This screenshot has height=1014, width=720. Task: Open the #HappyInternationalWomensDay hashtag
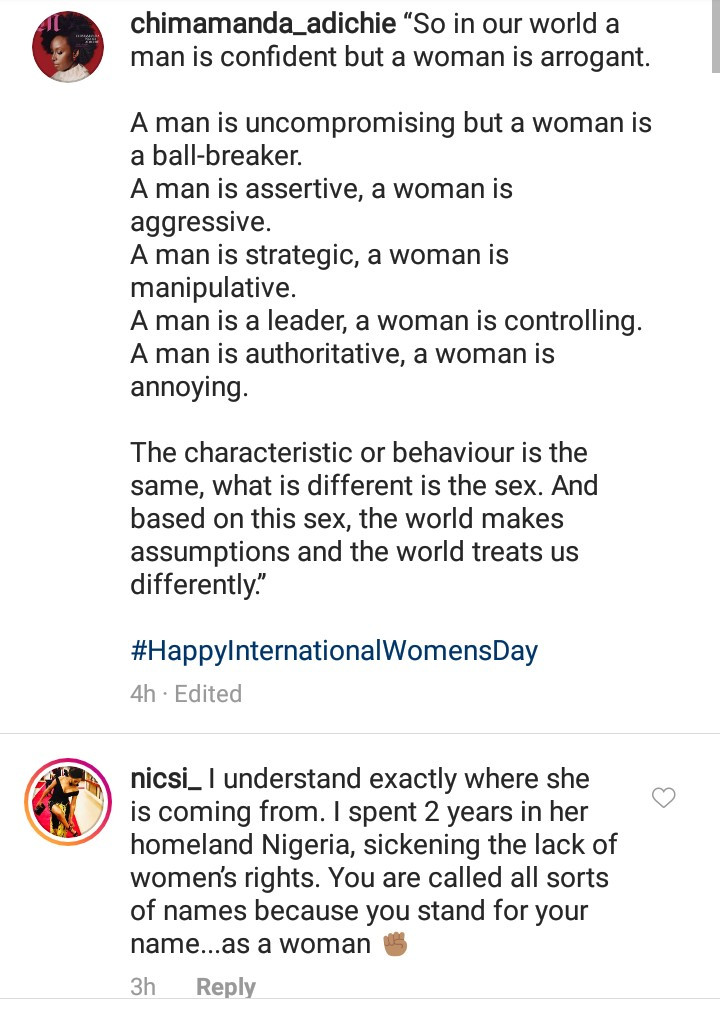(x=334, y=651)
